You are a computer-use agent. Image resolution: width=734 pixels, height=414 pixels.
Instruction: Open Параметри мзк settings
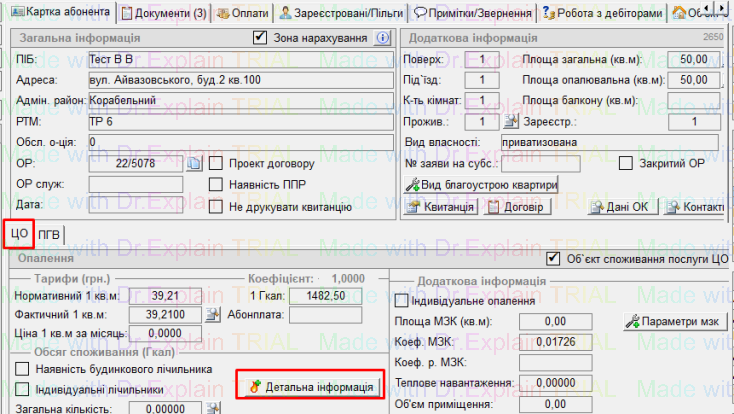[x=674, y=321]
